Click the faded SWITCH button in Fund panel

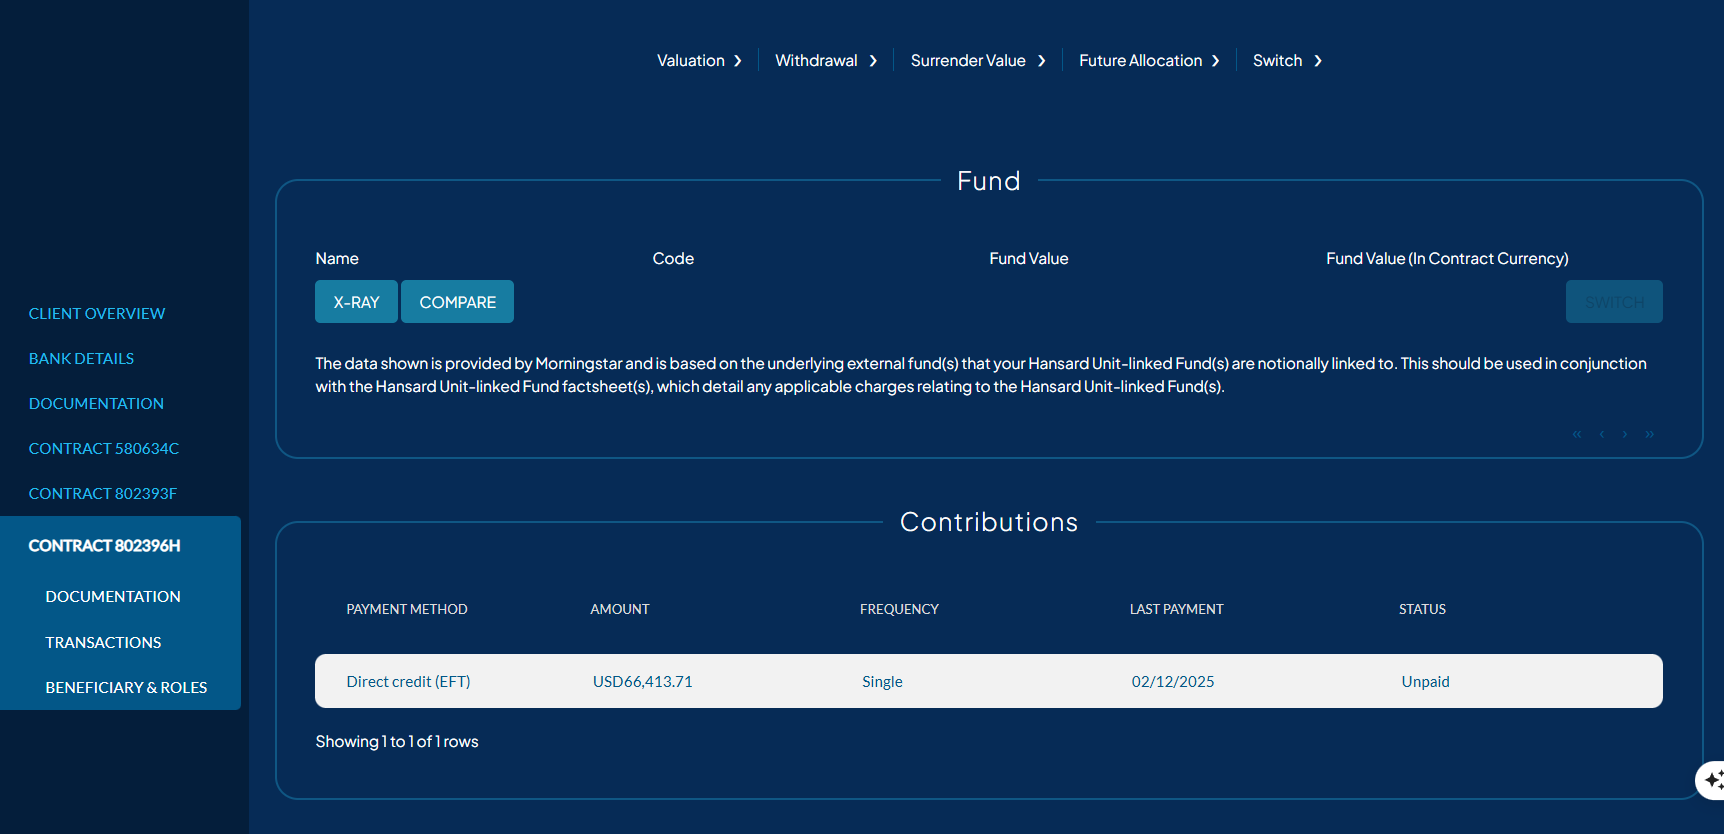(x=1614, y=302)
